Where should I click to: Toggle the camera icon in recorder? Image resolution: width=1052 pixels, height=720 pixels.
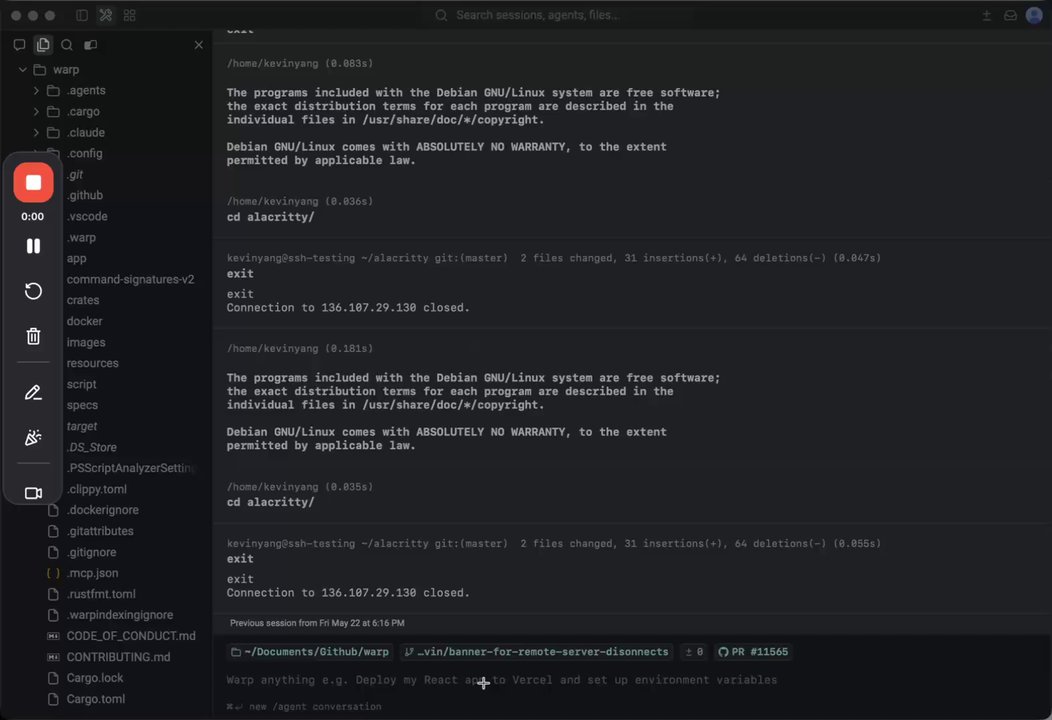[33, 493]
